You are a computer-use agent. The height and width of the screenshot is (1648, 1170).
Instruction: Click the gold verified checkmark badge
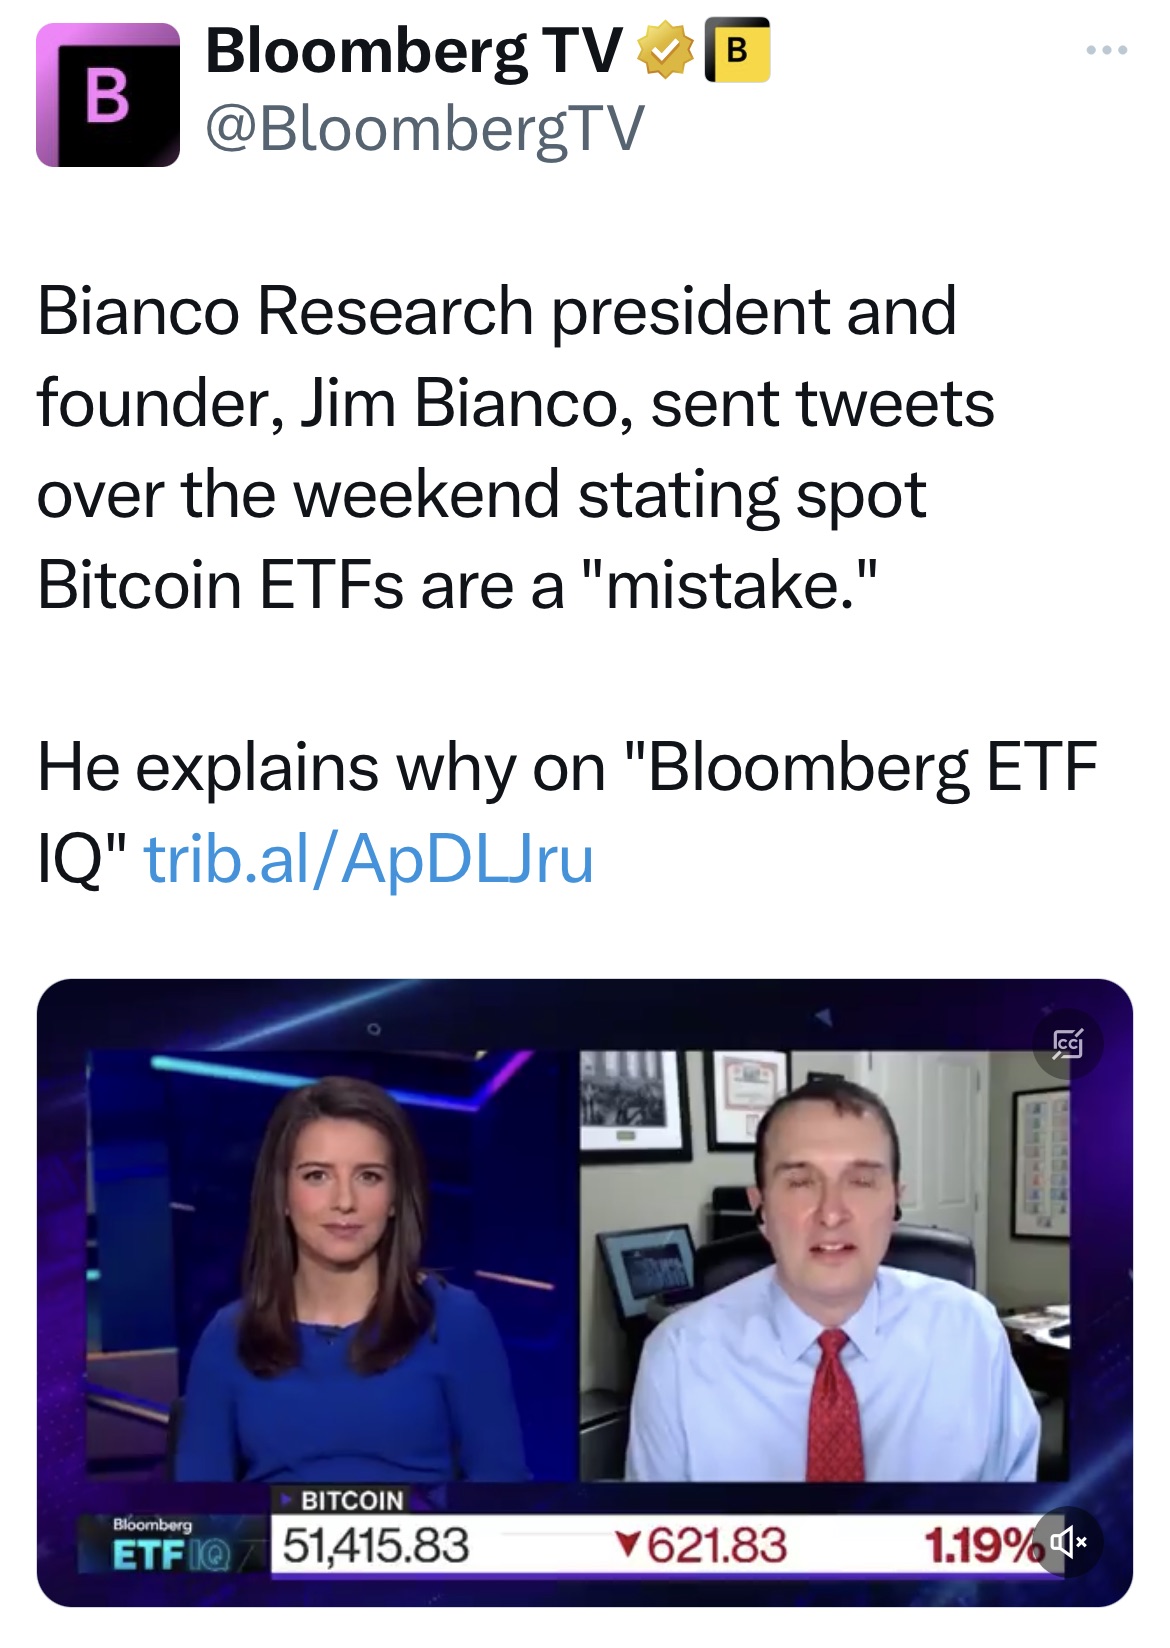(666, 51)
